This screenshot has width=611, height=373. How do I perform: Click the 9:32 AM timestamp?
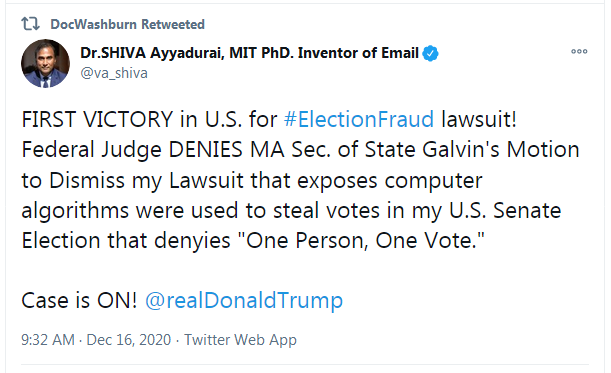pyautogui.click(x=48, y=340)
